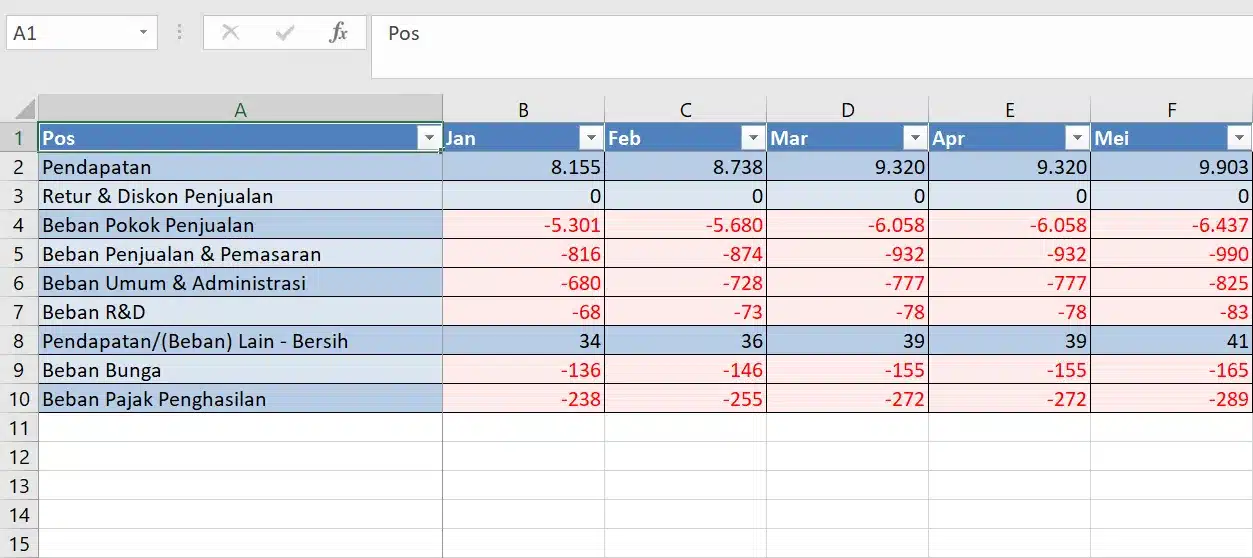Click the Name Box showing A1
Viewport: 1253px width, 558px height.
click(70, 33)
